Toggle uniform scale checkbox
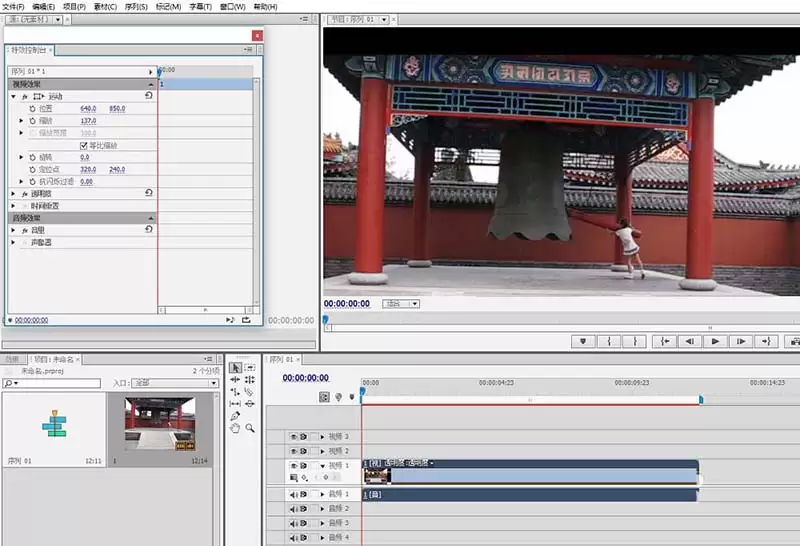800x546 pixels. pyautogui.click(x=84, y=145)
